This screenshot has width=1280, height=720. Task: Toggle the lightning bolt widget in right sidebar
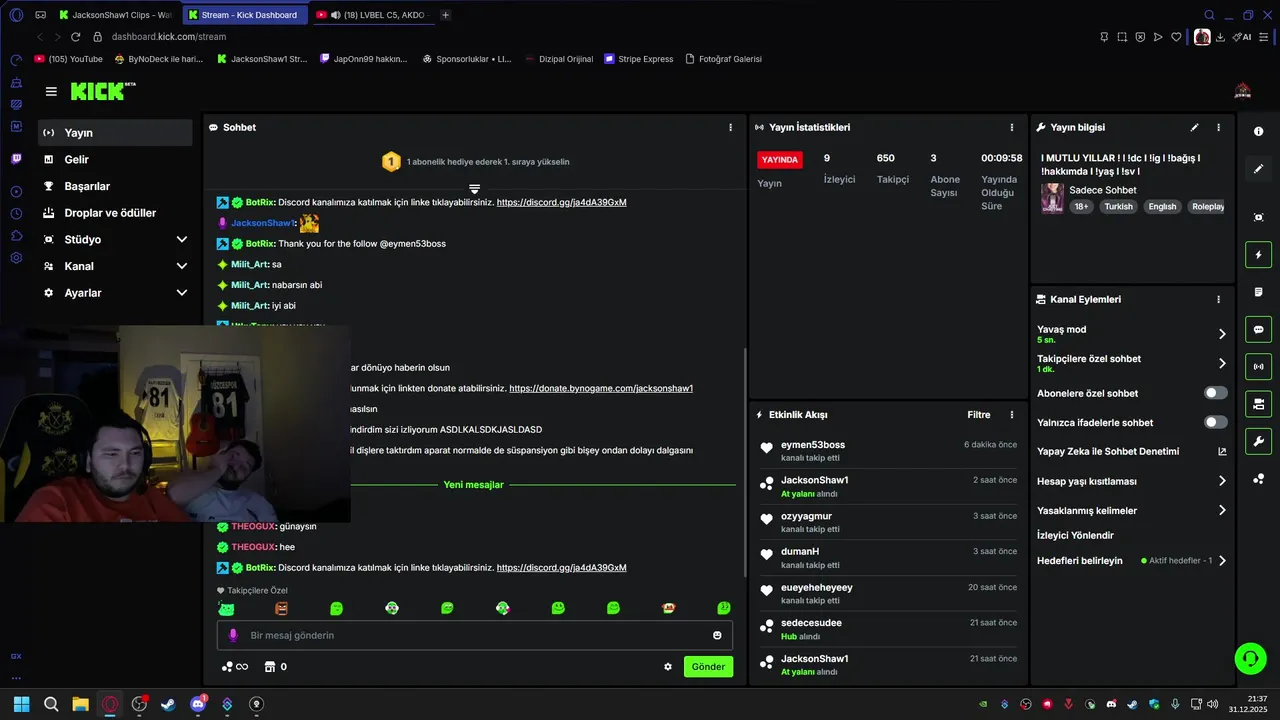[1258, 255]
